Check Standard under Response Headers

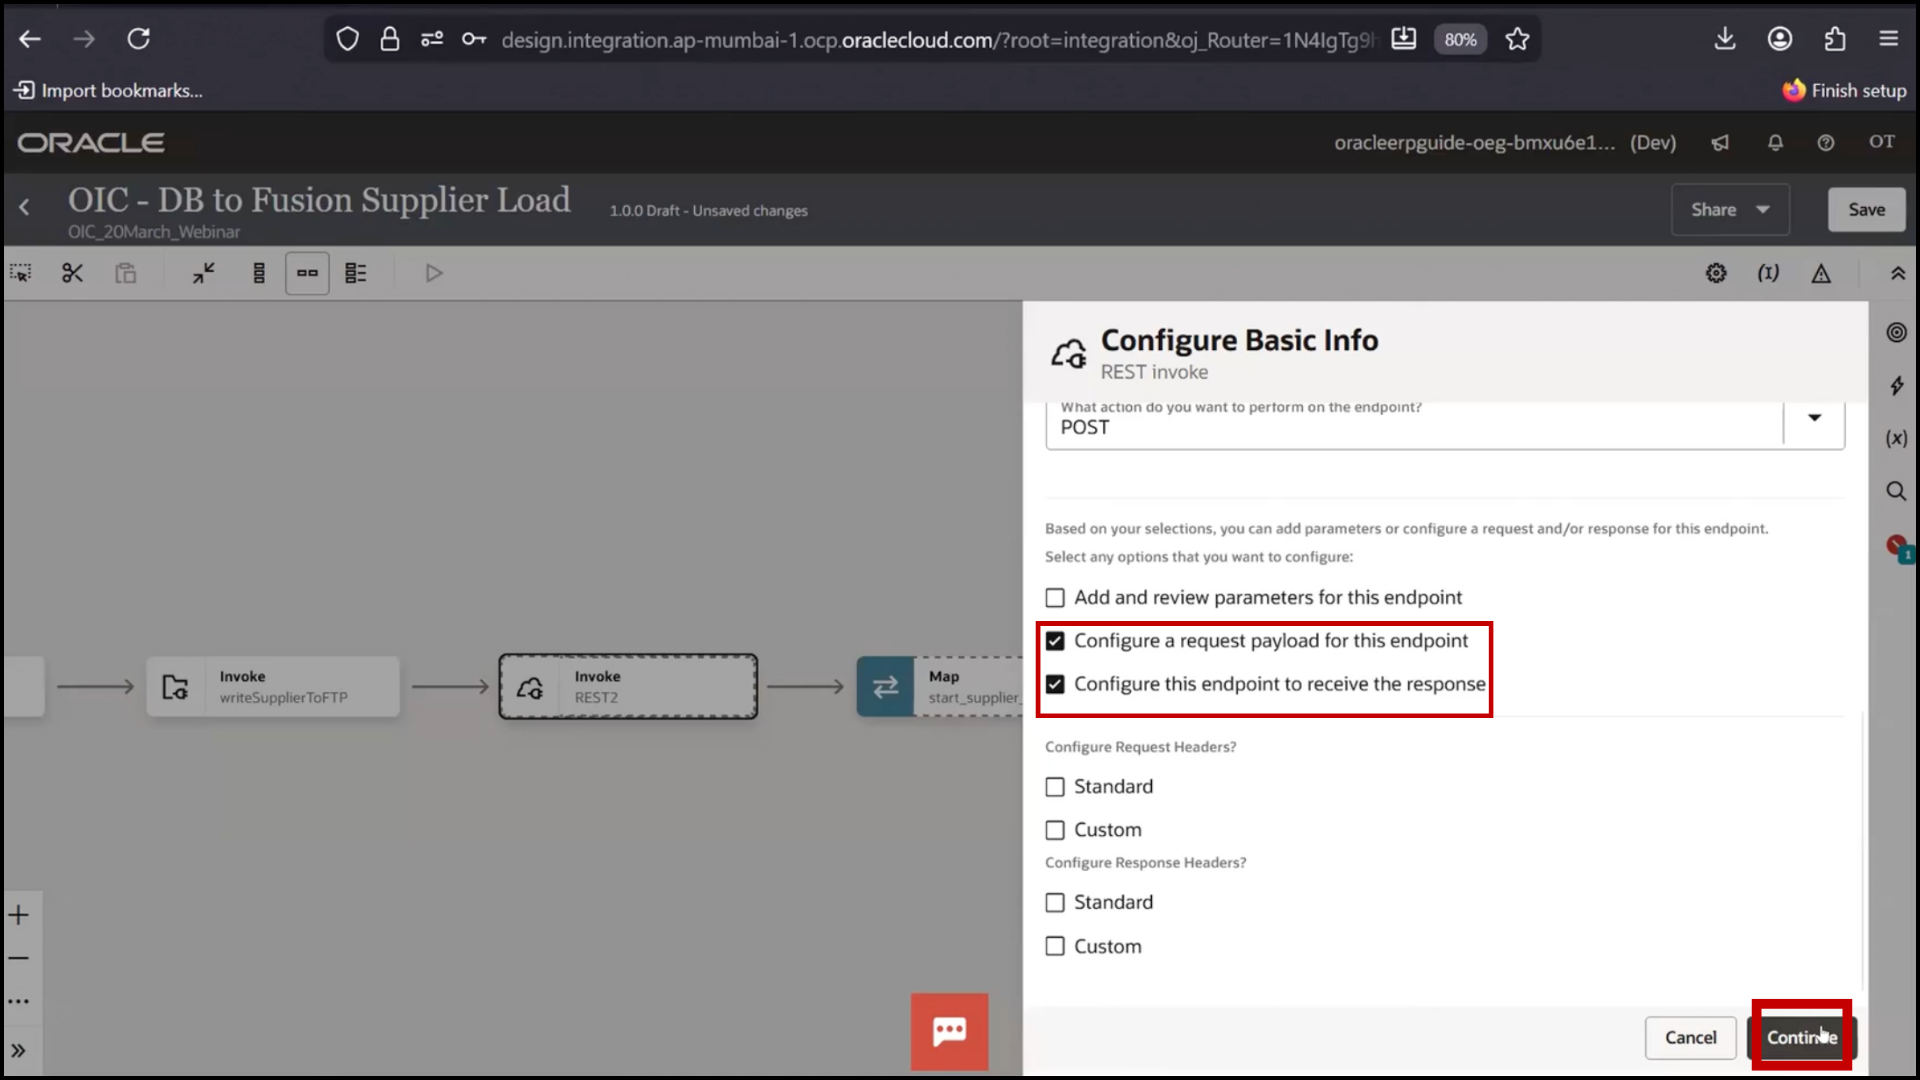tap(1055, 903)
